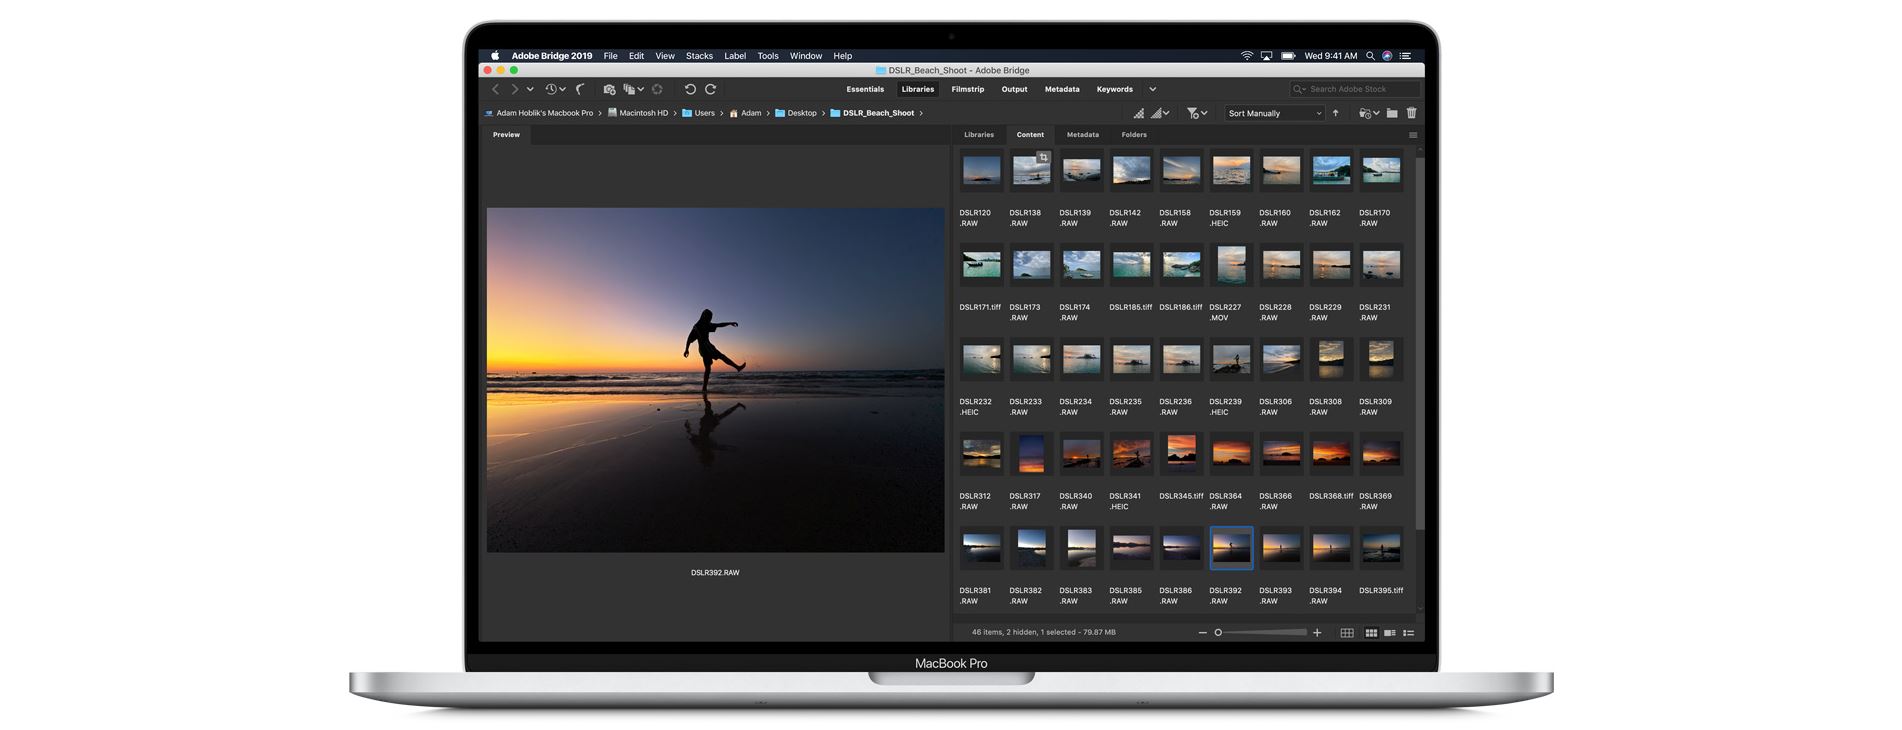This screenshot has height=730, width=1902.
Task: Click the ascending sort order arrow
Action: pyautogui.click(x=1336, y=114)
